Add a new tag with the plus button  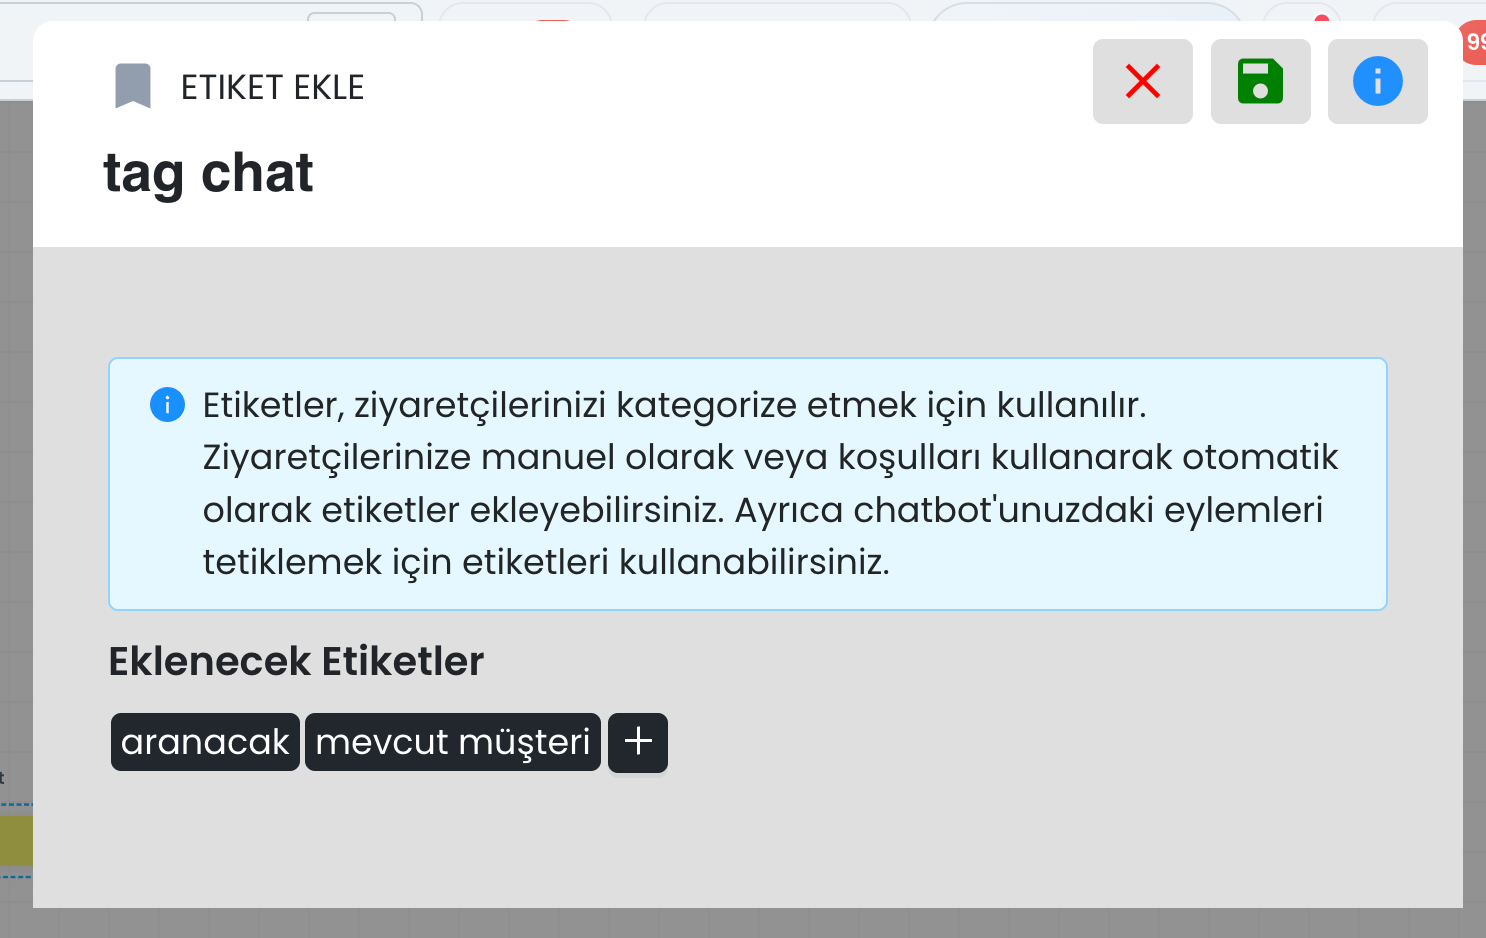pos(638,742)
